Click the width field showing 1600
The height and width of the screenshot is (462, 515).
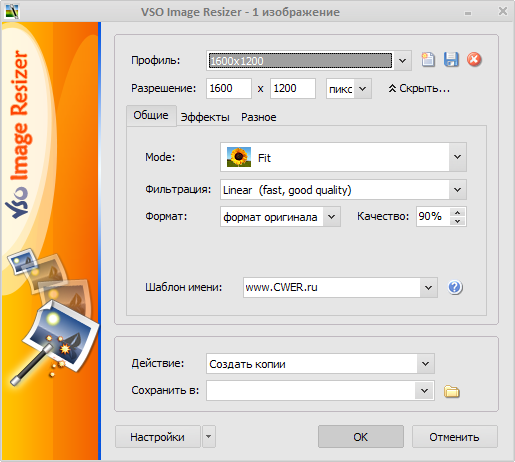pos(229,89)
